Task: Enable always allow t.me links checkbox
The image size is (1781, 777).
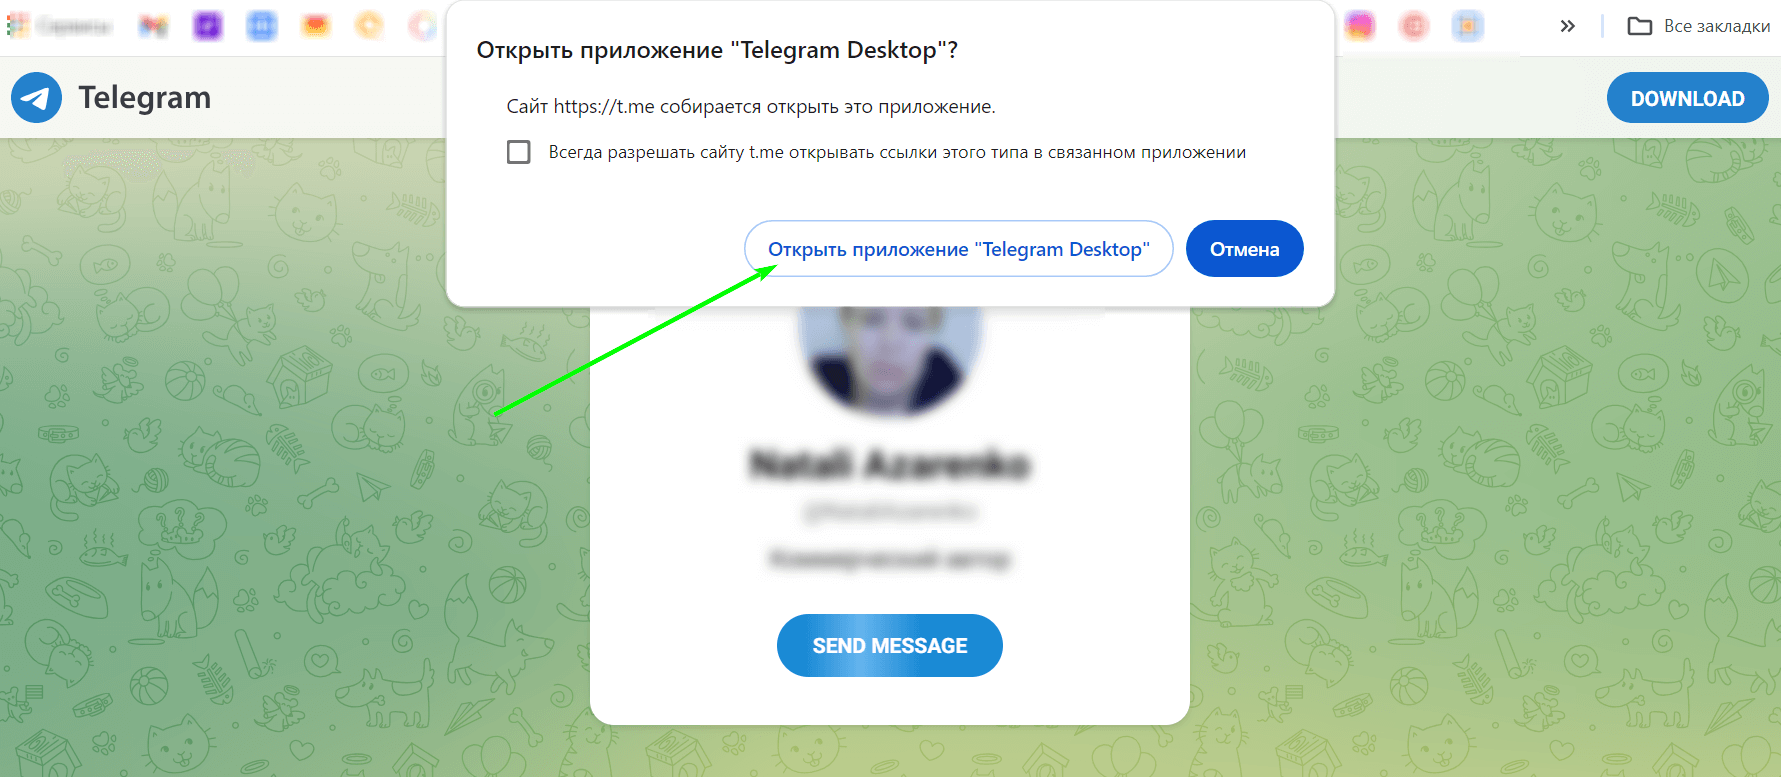Action: click(518, 152)
